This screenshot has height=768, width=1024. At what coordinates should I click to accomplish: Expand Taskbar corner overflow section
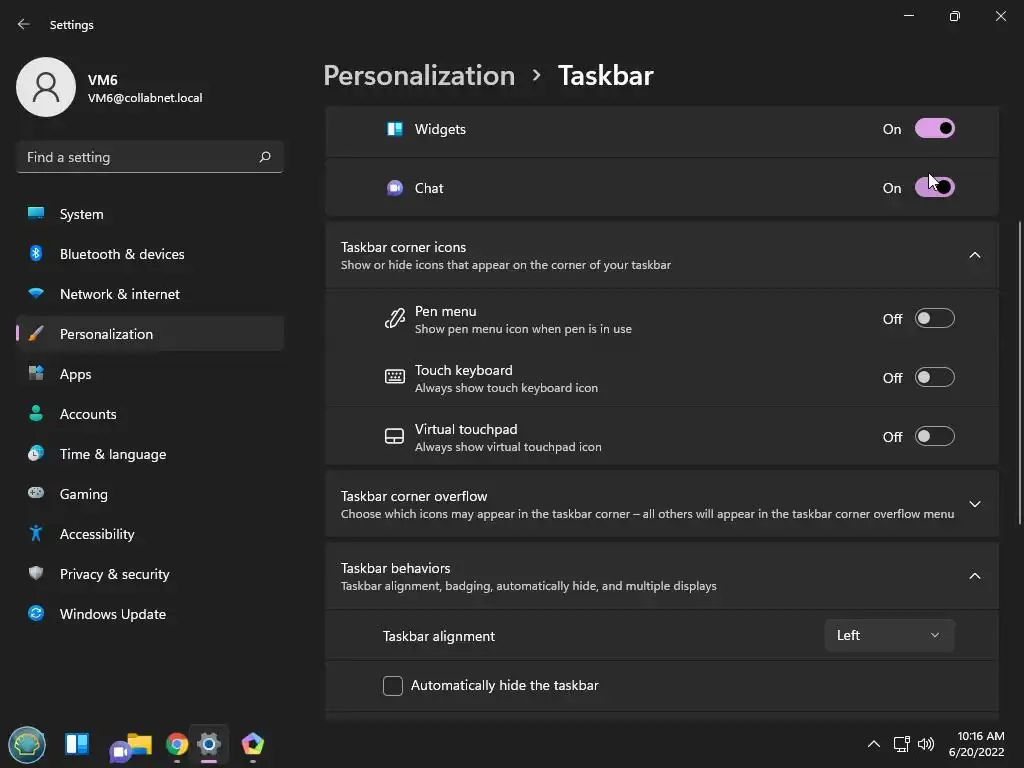point(662,504)
